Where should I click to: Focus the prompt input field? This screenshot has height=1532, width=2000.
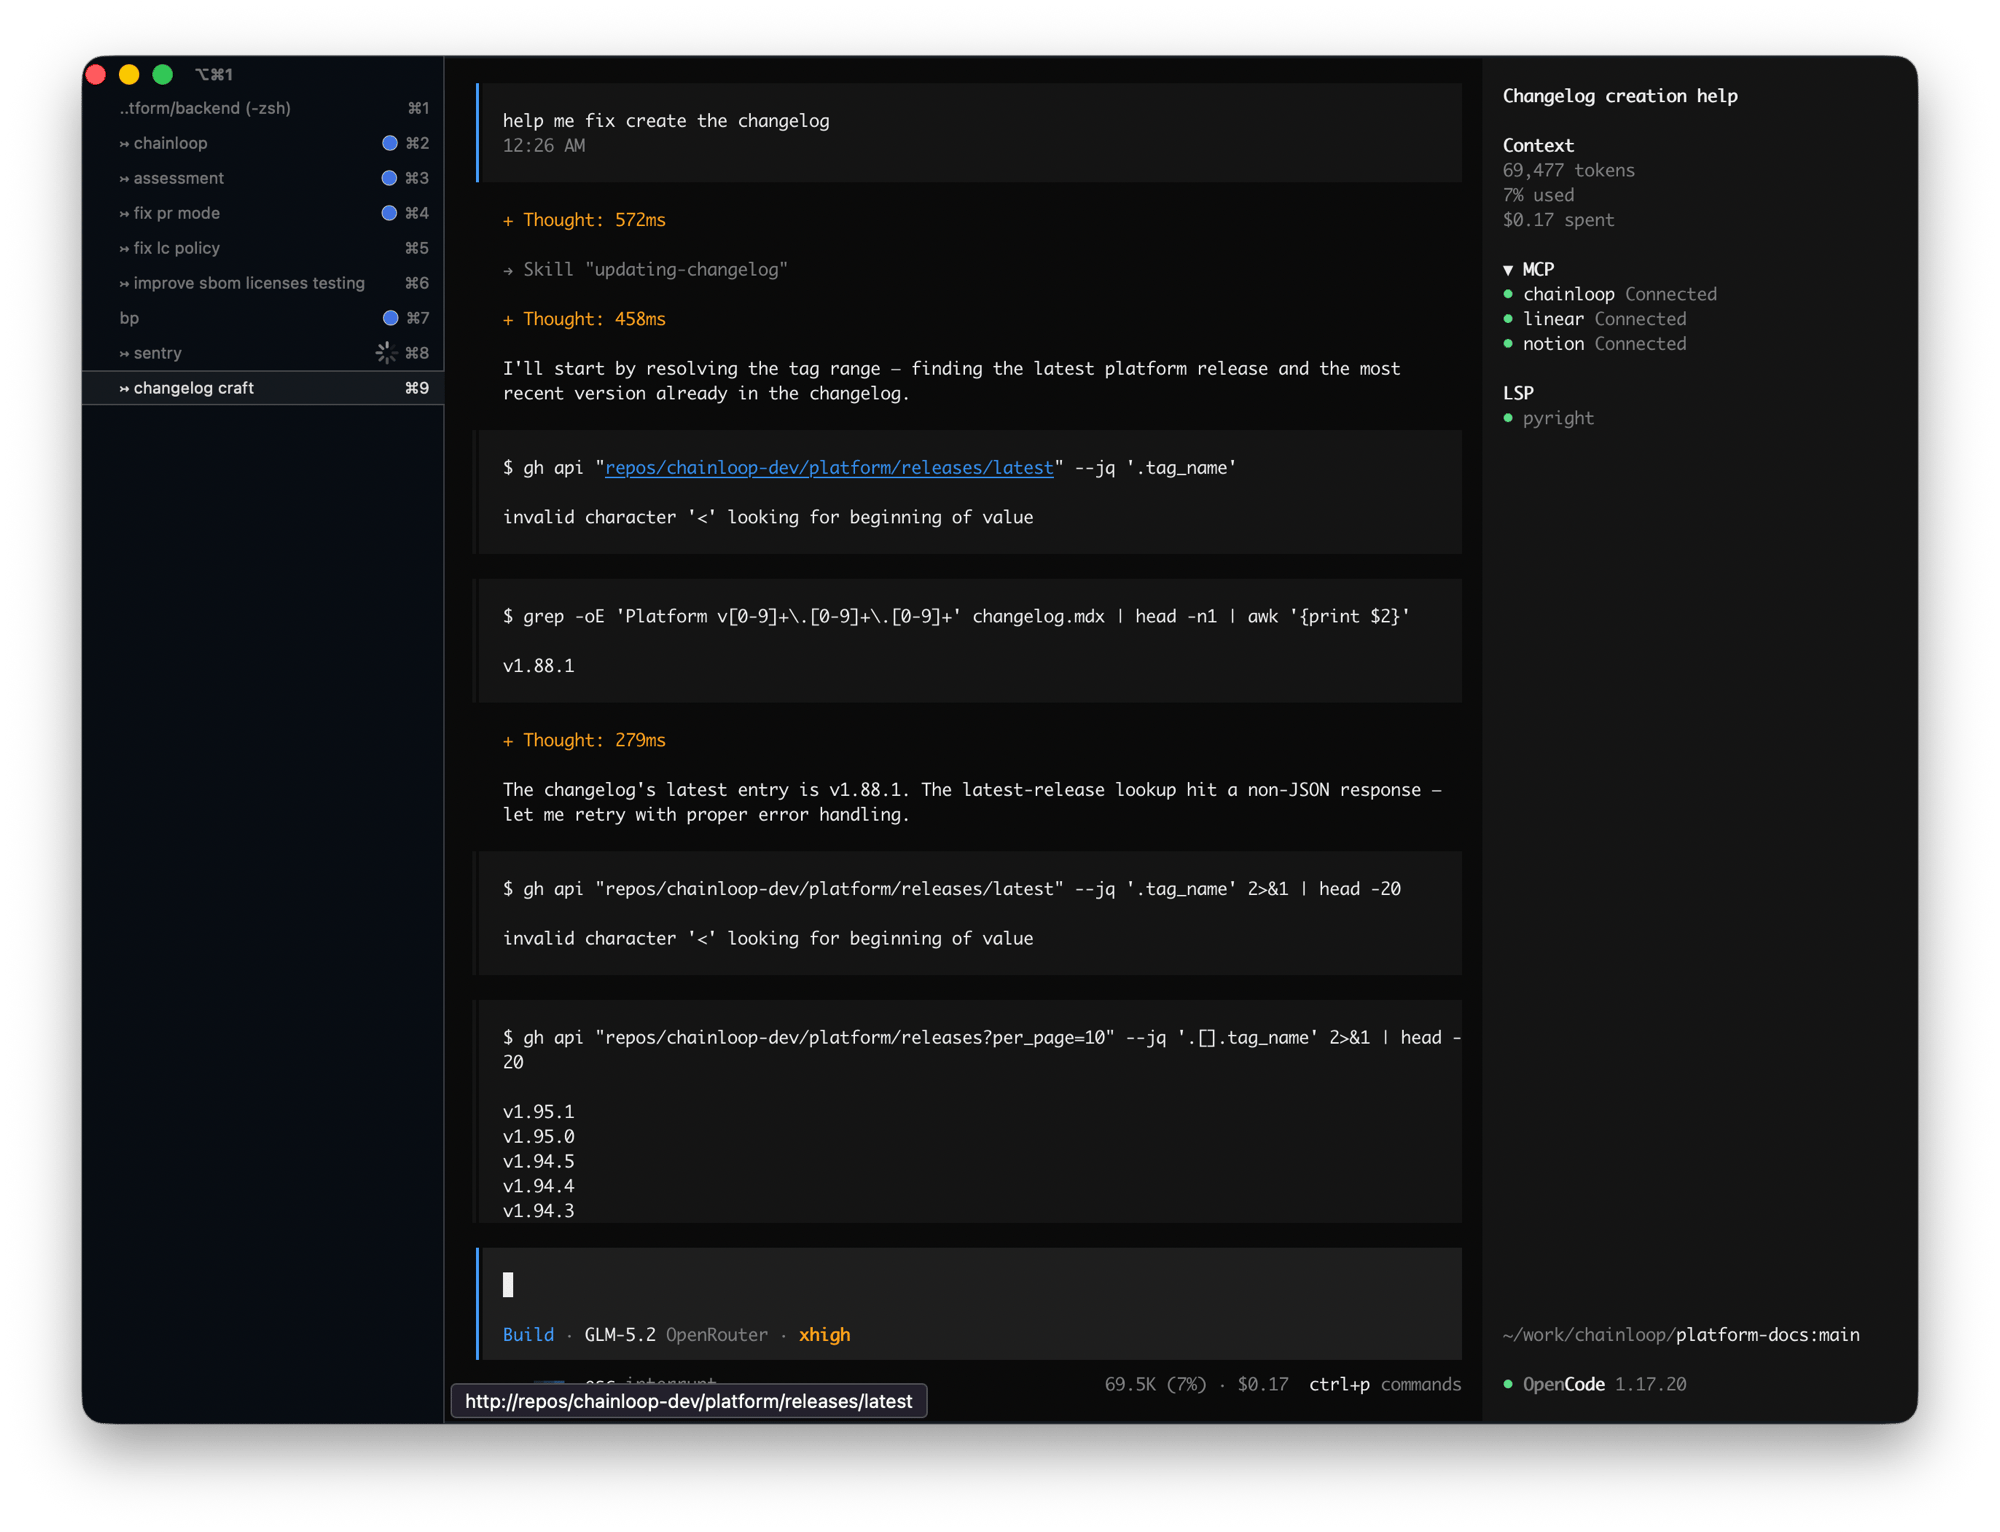point(970,1285)
